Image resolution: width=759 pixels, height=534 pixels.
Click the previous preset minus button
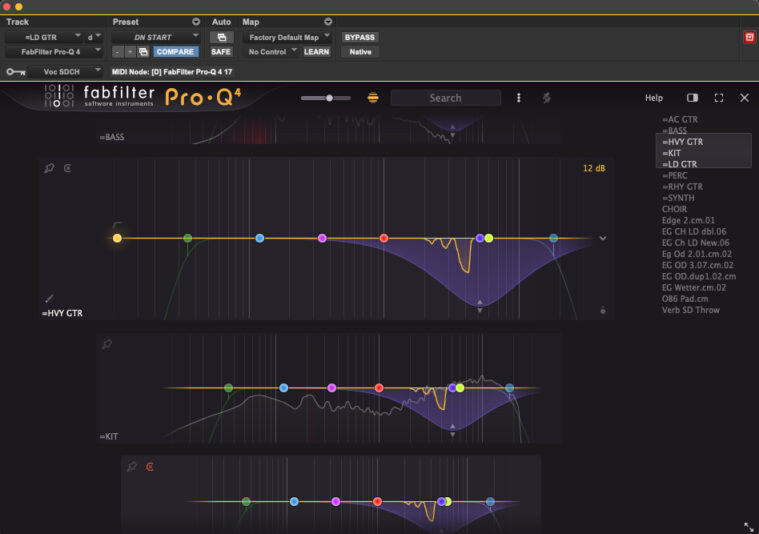118,52
